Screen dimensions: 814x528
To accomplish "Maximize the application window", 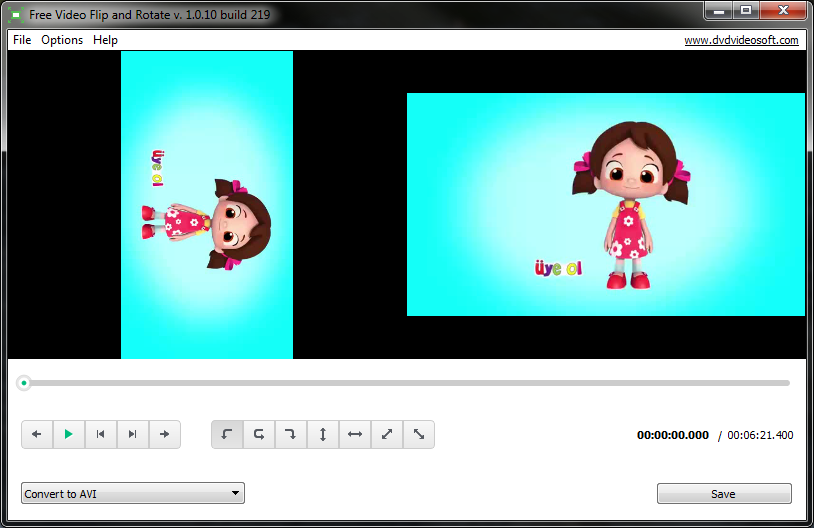I will (x=746, y=10).
